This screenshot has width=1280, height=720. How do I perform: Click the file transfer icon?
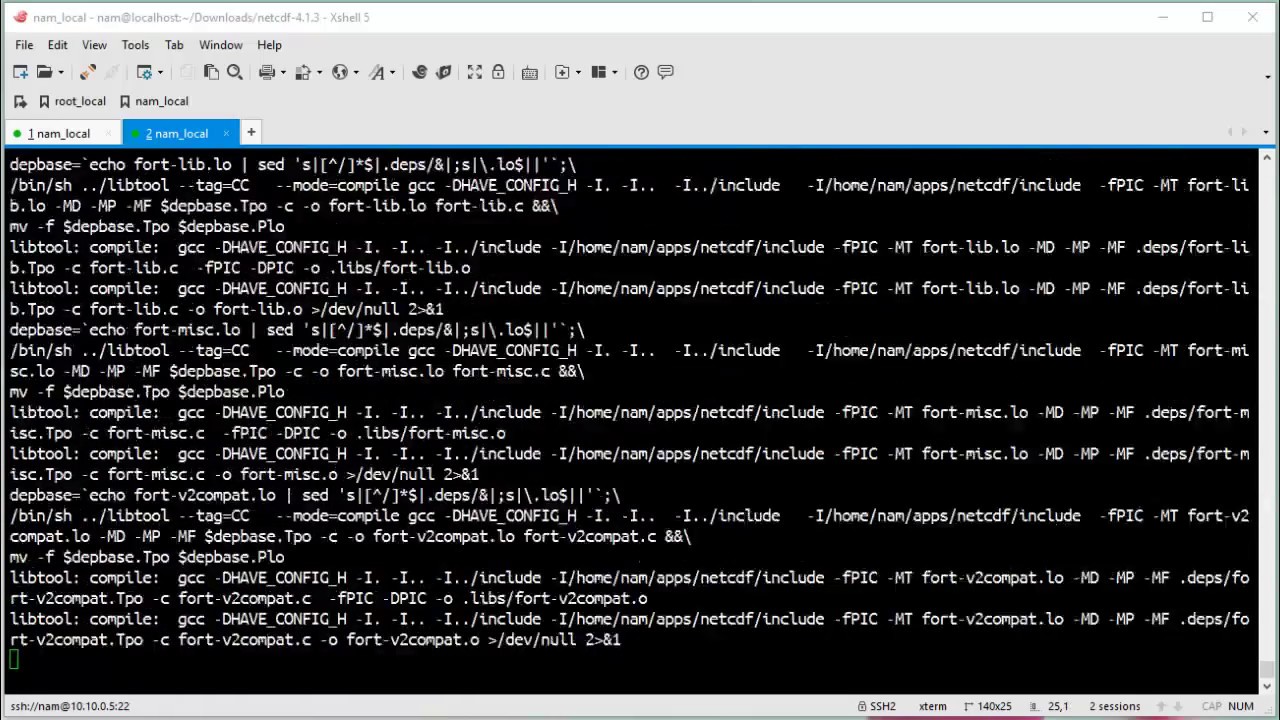303,72
